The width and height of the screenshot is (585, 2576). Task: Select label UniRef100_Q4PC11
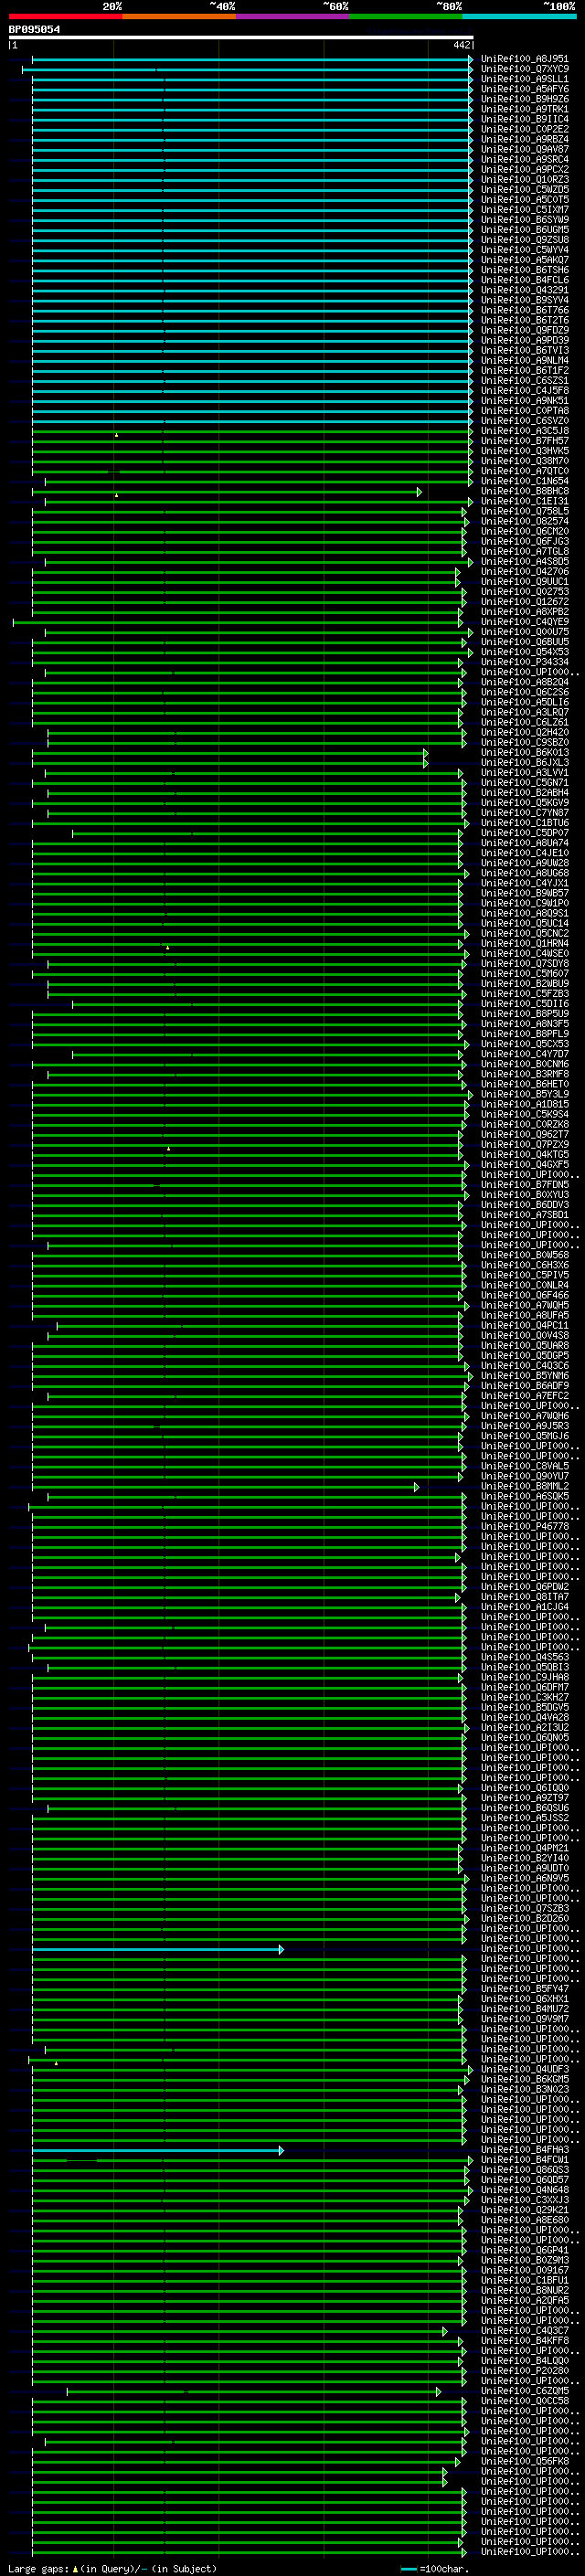point(524,1326)
